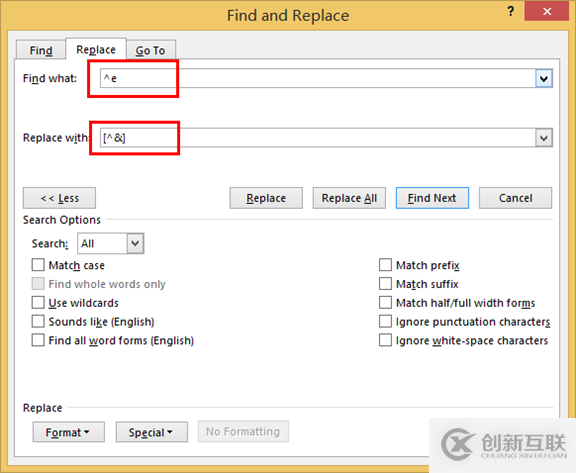
Task: Click the Replace All button
Action: pos(349,198)
